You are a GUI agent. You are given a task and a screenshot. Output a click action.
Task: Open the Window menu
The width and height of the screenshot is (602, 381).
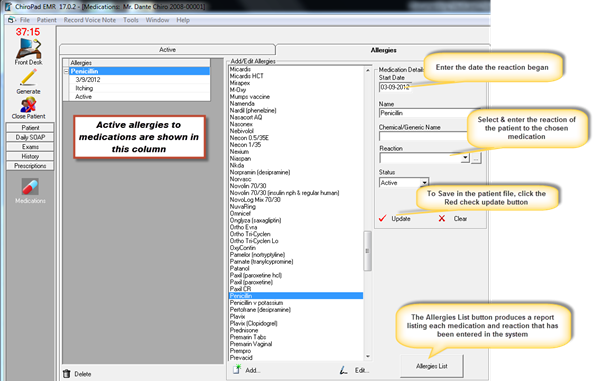[x=157, y=20]
